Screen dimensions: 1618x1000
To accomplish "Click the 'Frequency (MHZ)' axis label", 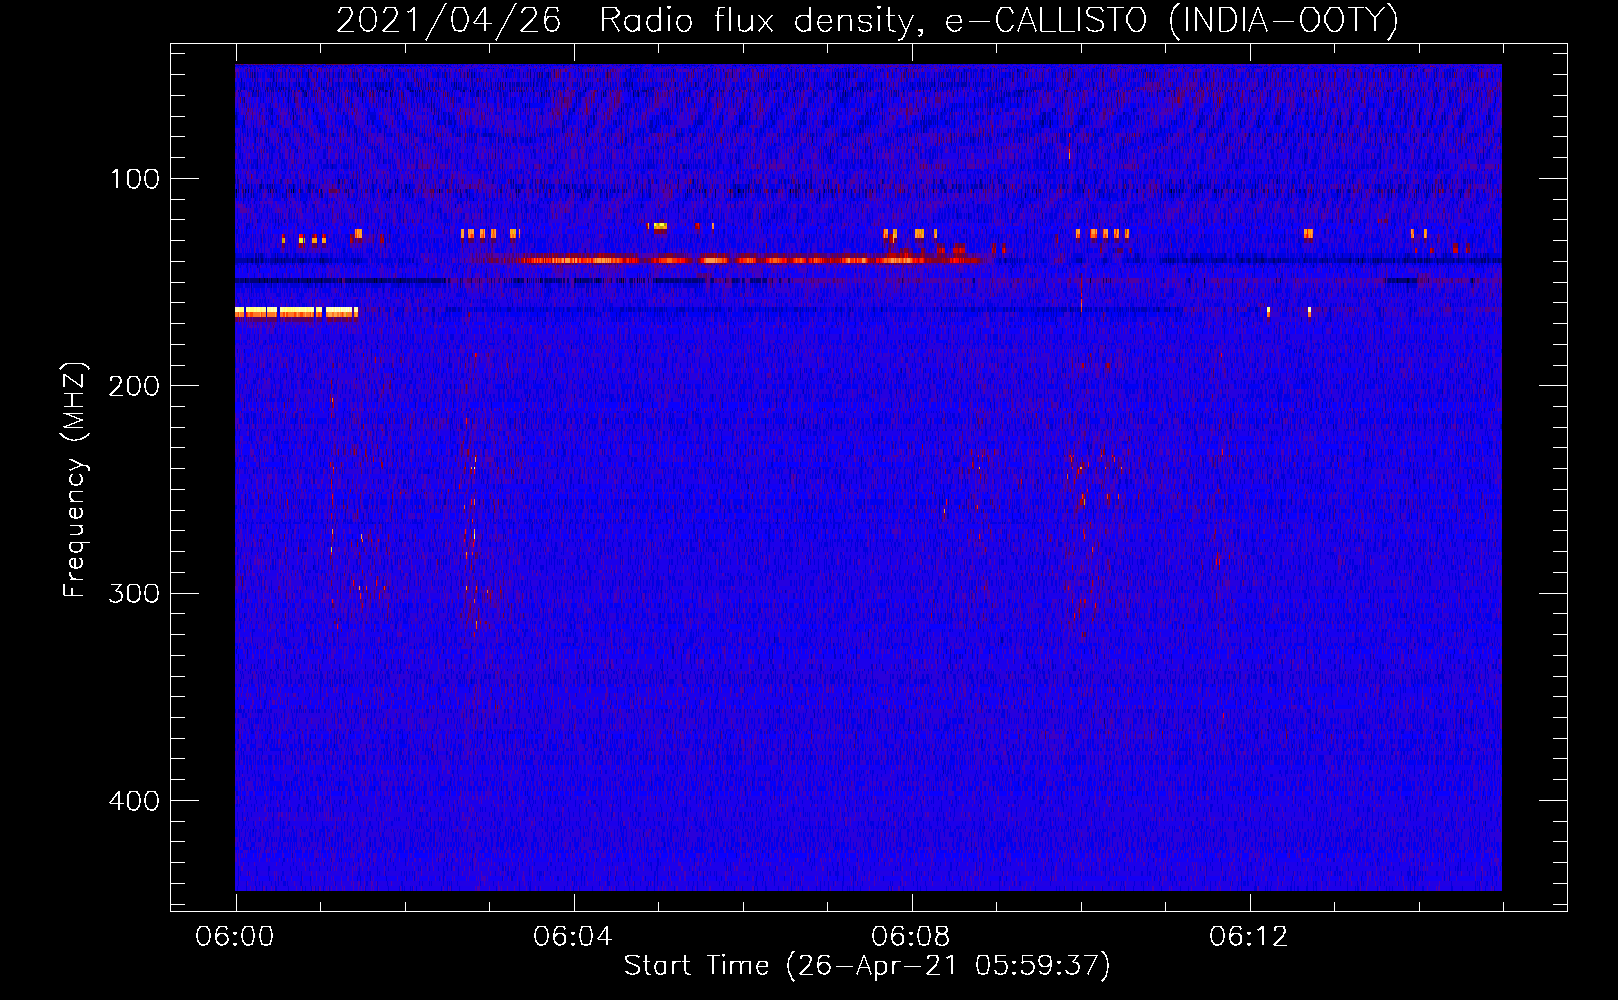I will [75, 480].
